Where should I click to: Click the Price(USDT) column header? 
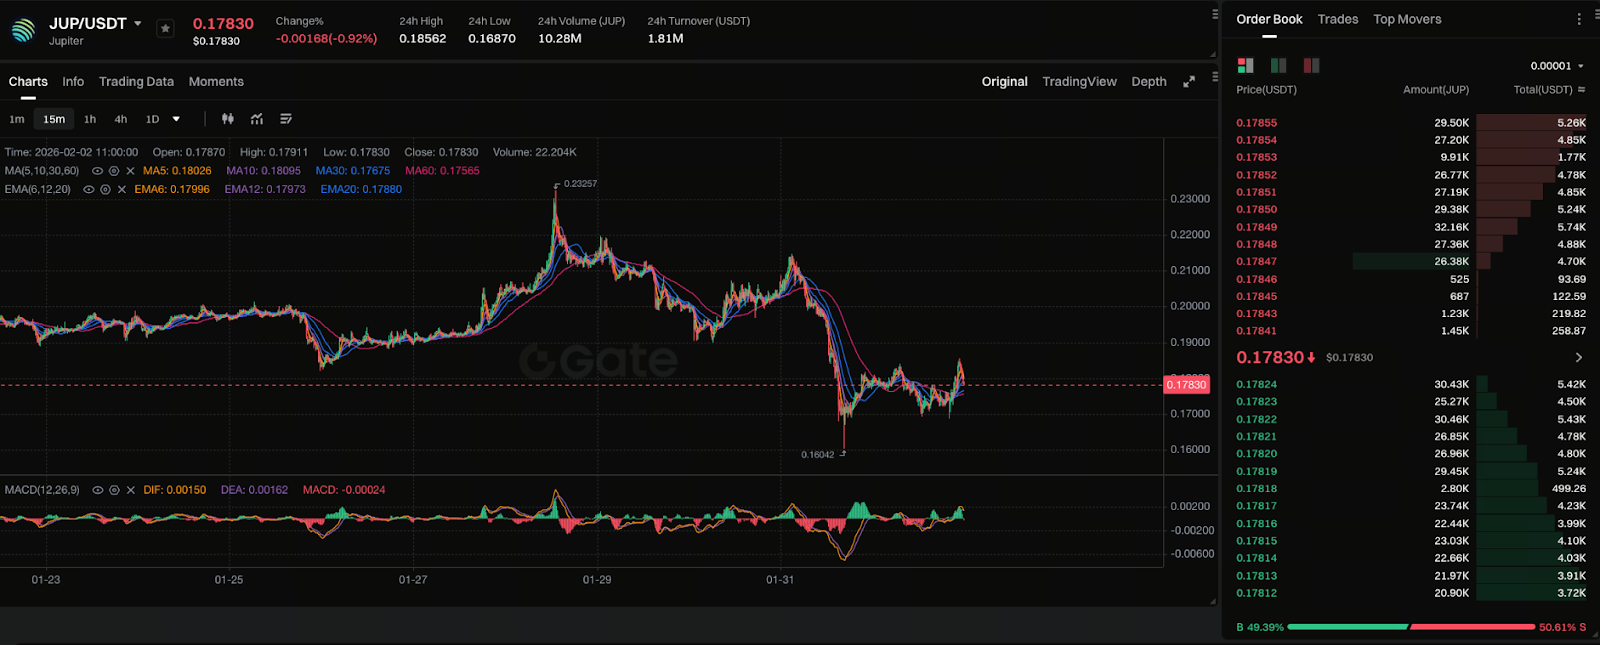1266,90
